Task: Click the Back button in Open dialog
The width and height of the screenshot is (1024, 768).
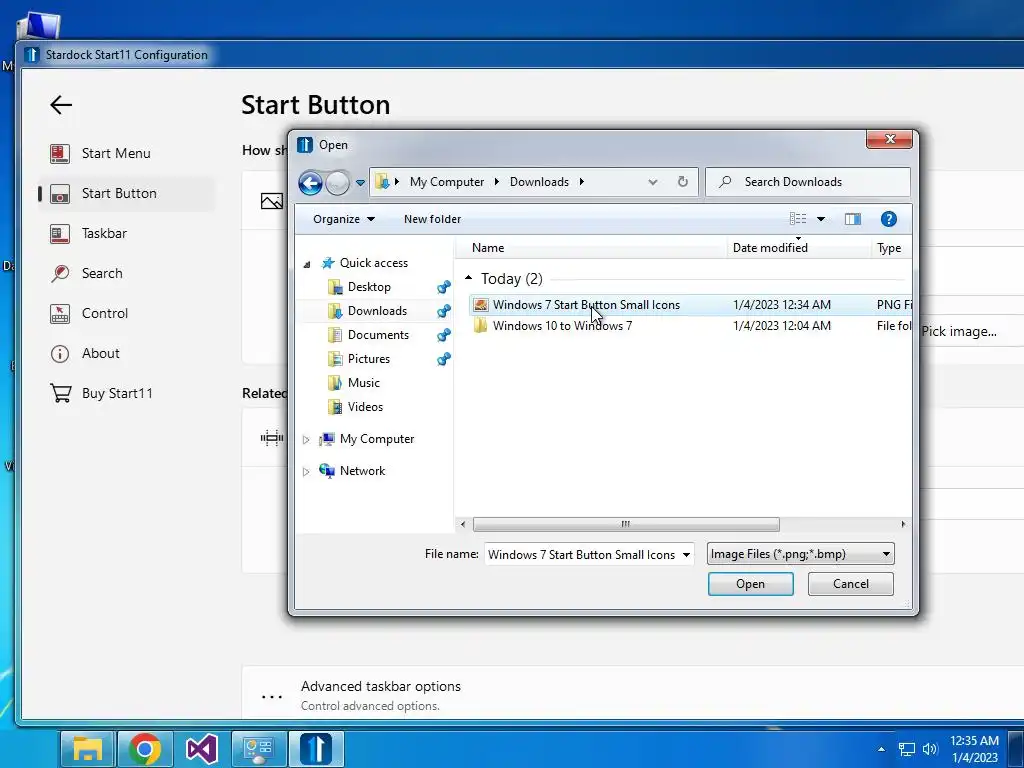Action: pos(311,183)
